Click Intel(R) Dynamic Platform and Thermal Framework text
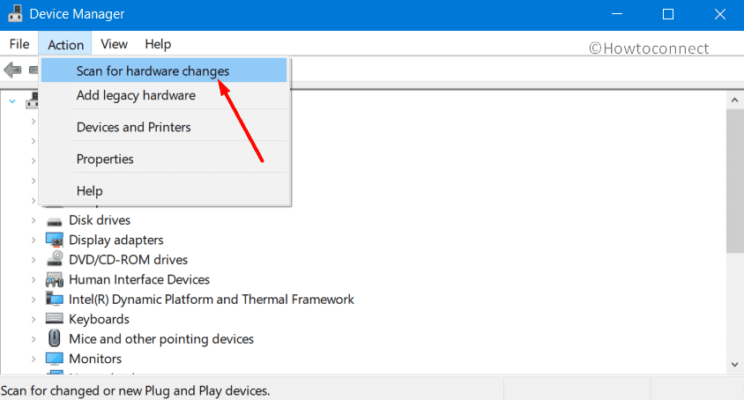Screen dimensions: 744x400 tap(211, 299)
